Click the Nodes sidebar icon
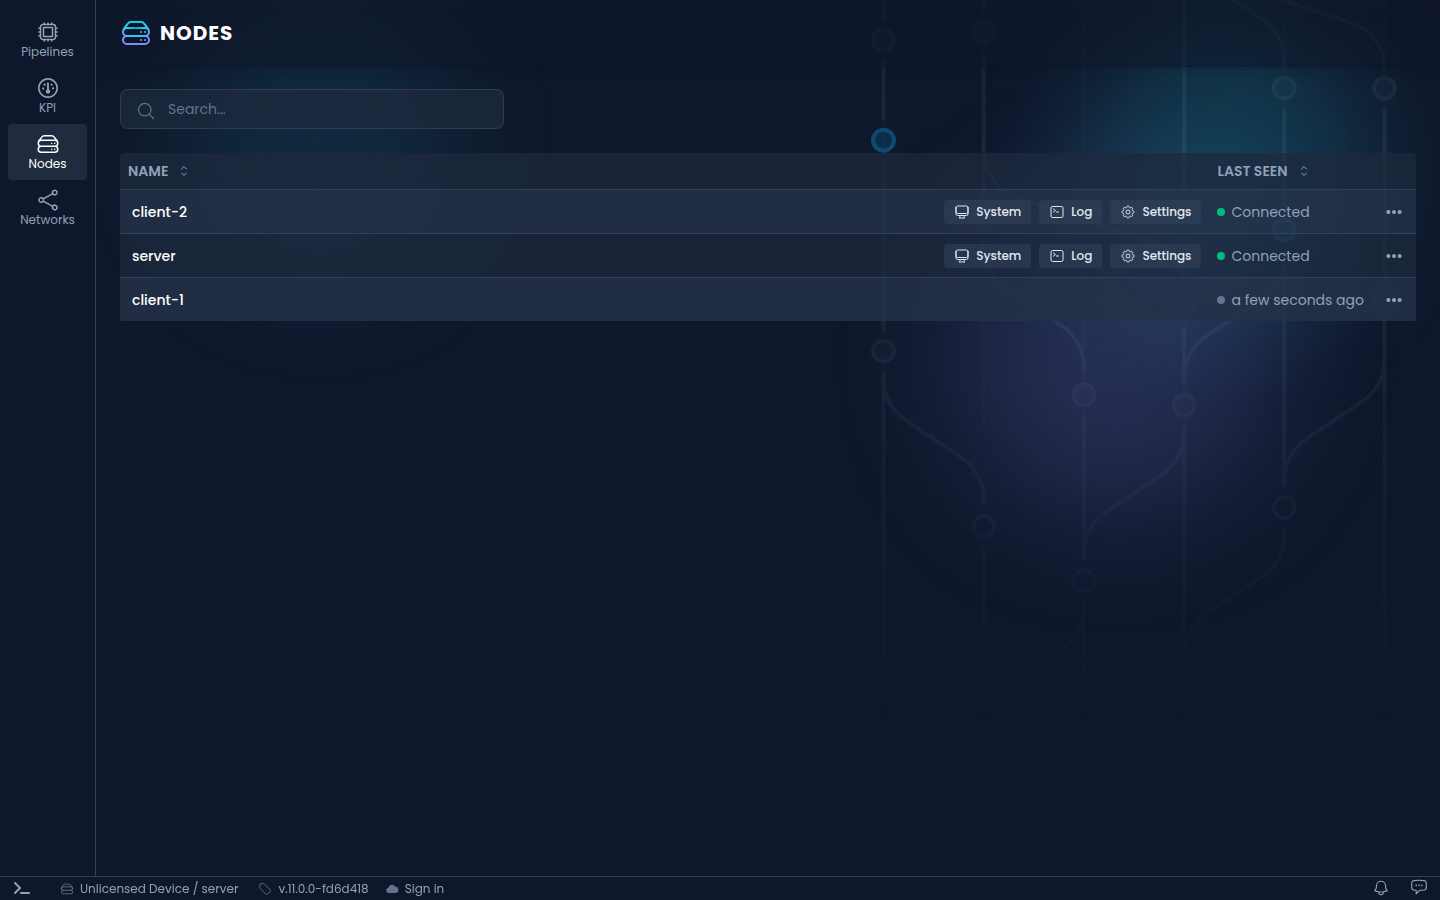Viewport: 1440px width, 900px height. click(47, 152)
